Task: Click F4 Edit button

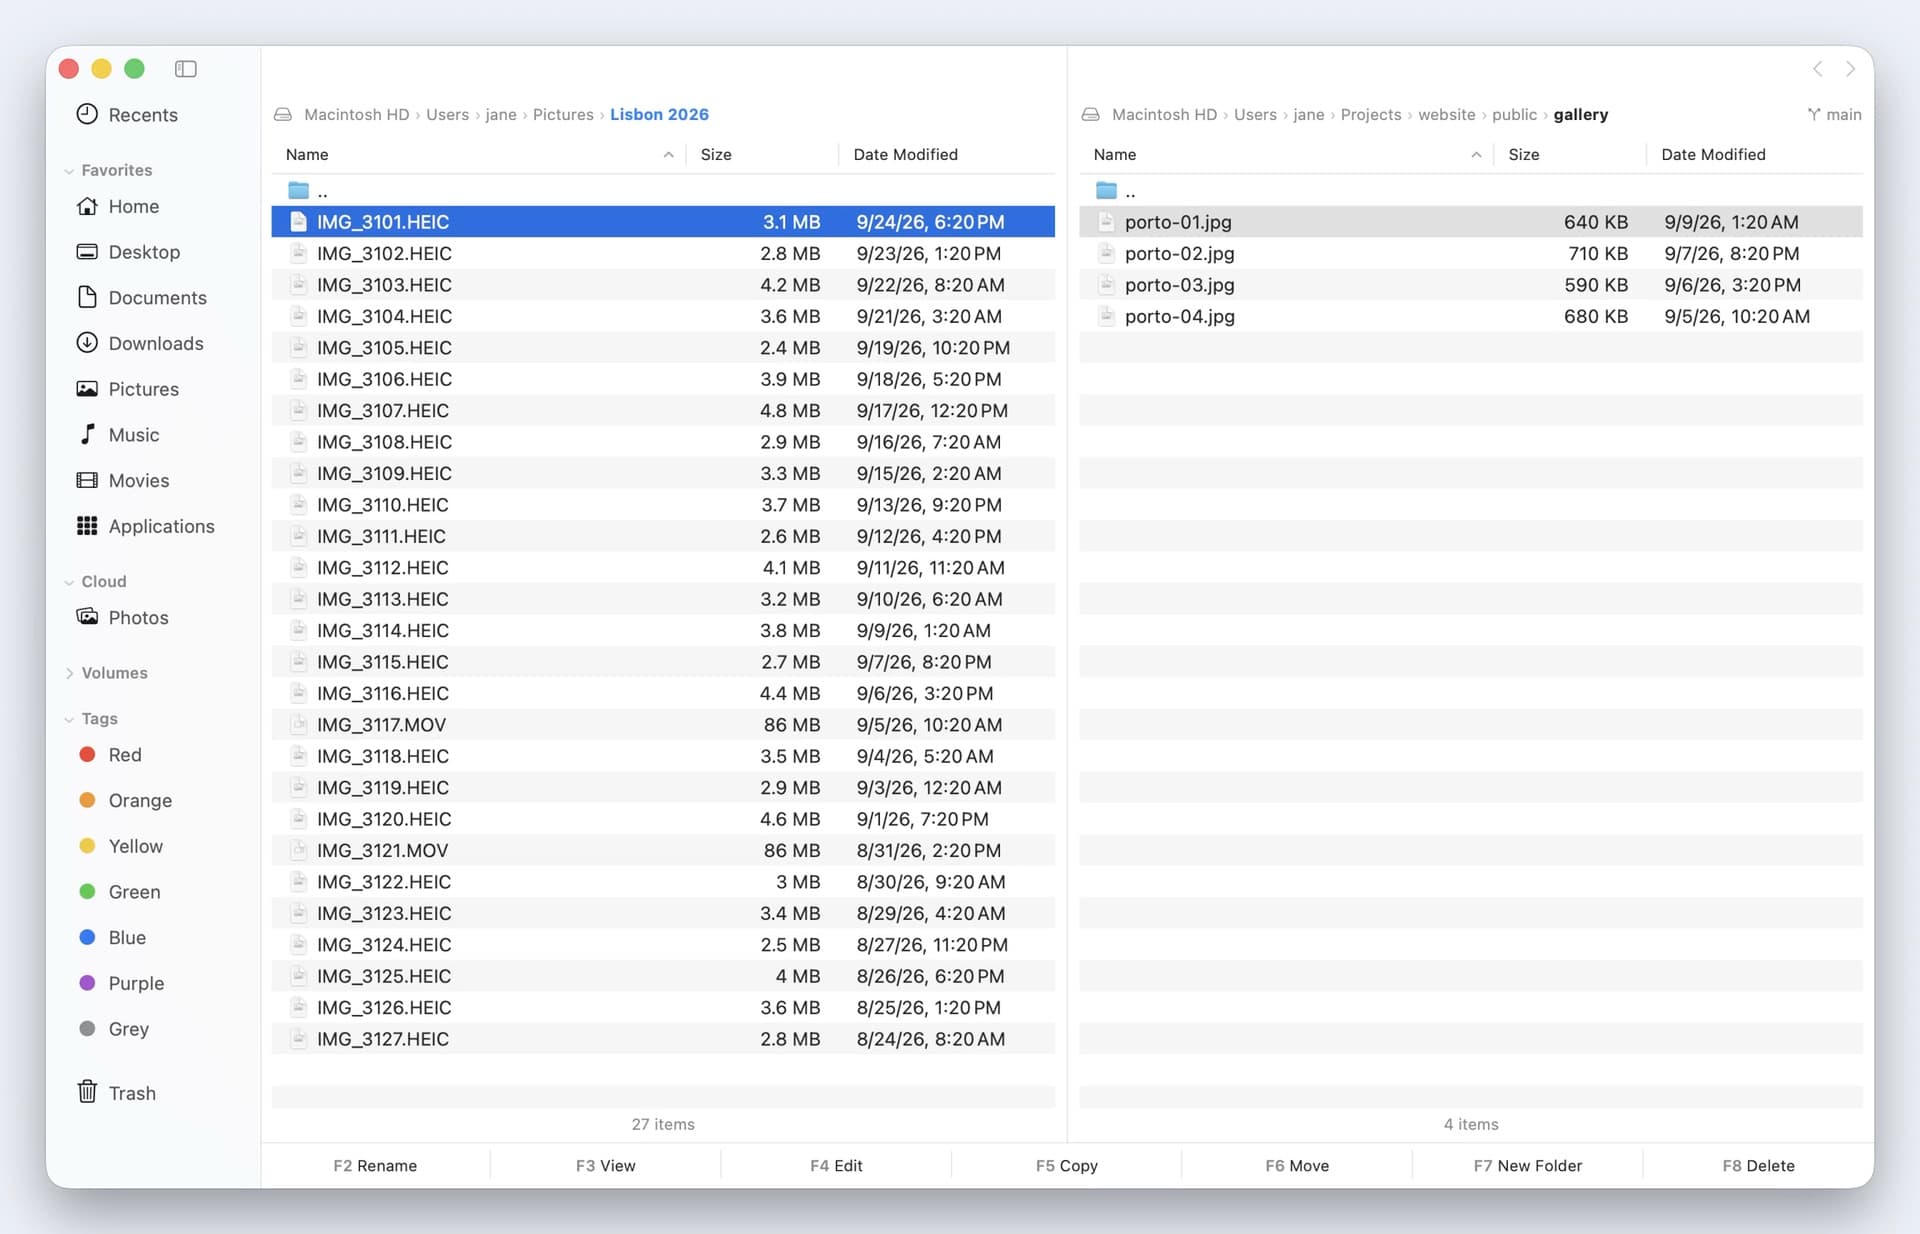Action: 836,1165
